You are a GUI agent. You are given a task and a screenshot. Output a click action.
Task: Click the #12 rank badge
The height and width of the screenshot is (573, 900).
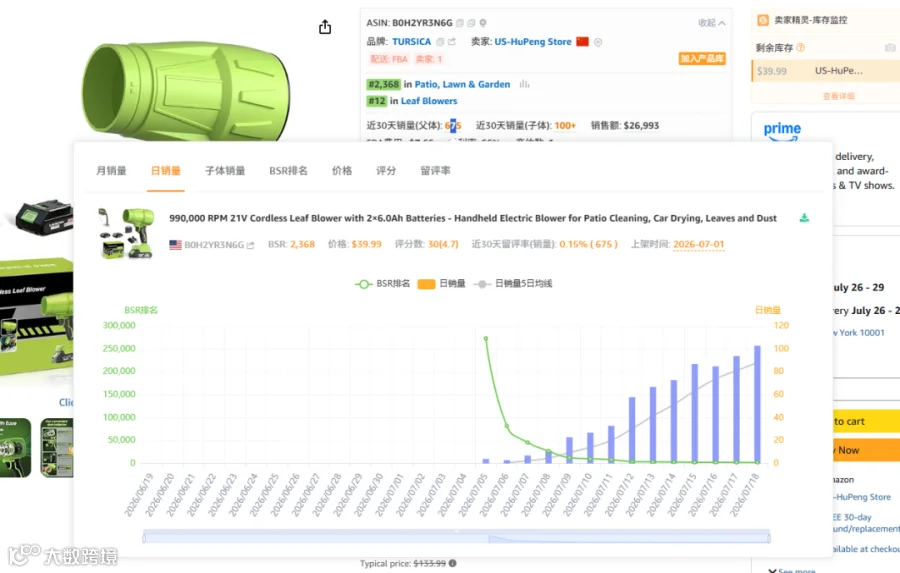click(377, 101)
